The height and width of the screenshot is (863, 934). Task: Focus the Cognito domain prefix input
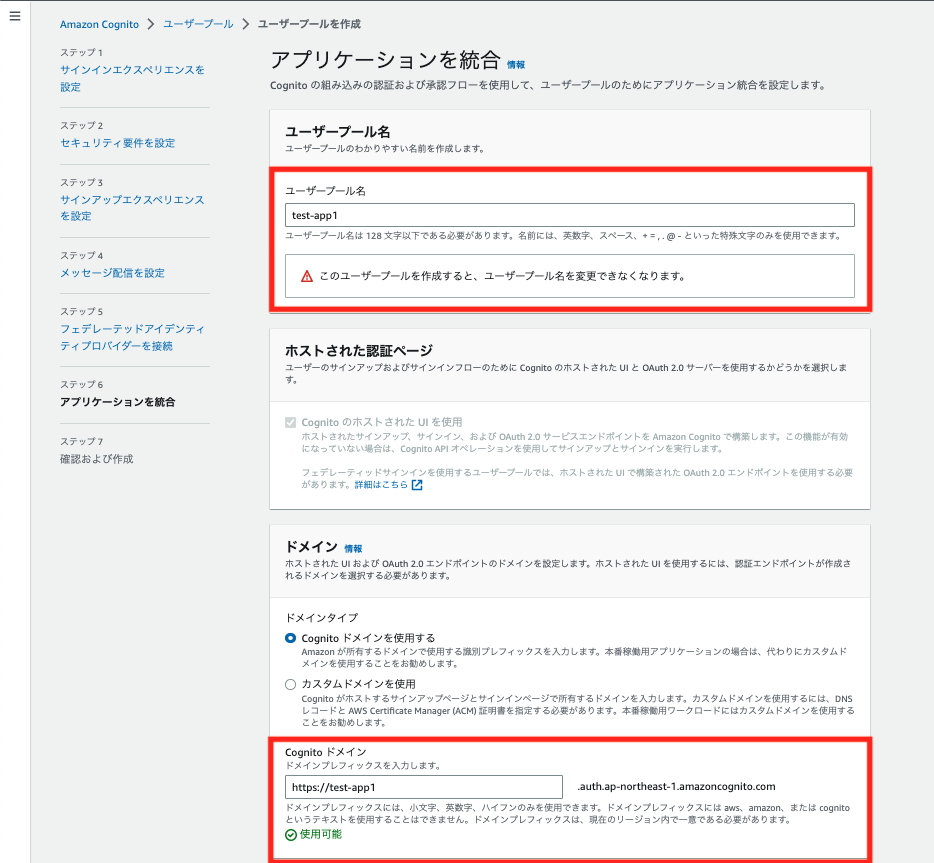(424, 787)
